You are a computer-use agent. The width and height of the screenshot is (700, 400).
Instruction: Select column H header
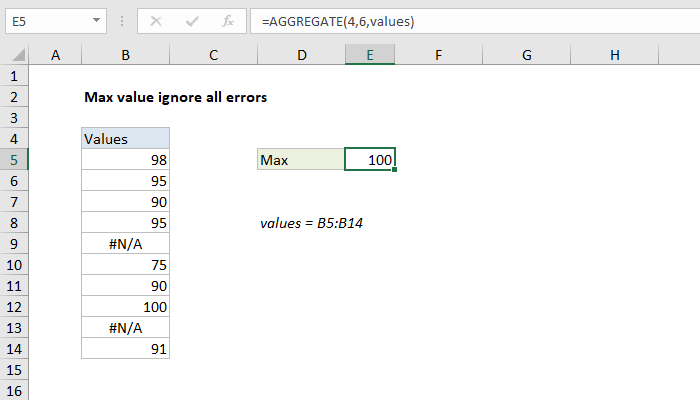pyautogui.click(x=615, y=55)
